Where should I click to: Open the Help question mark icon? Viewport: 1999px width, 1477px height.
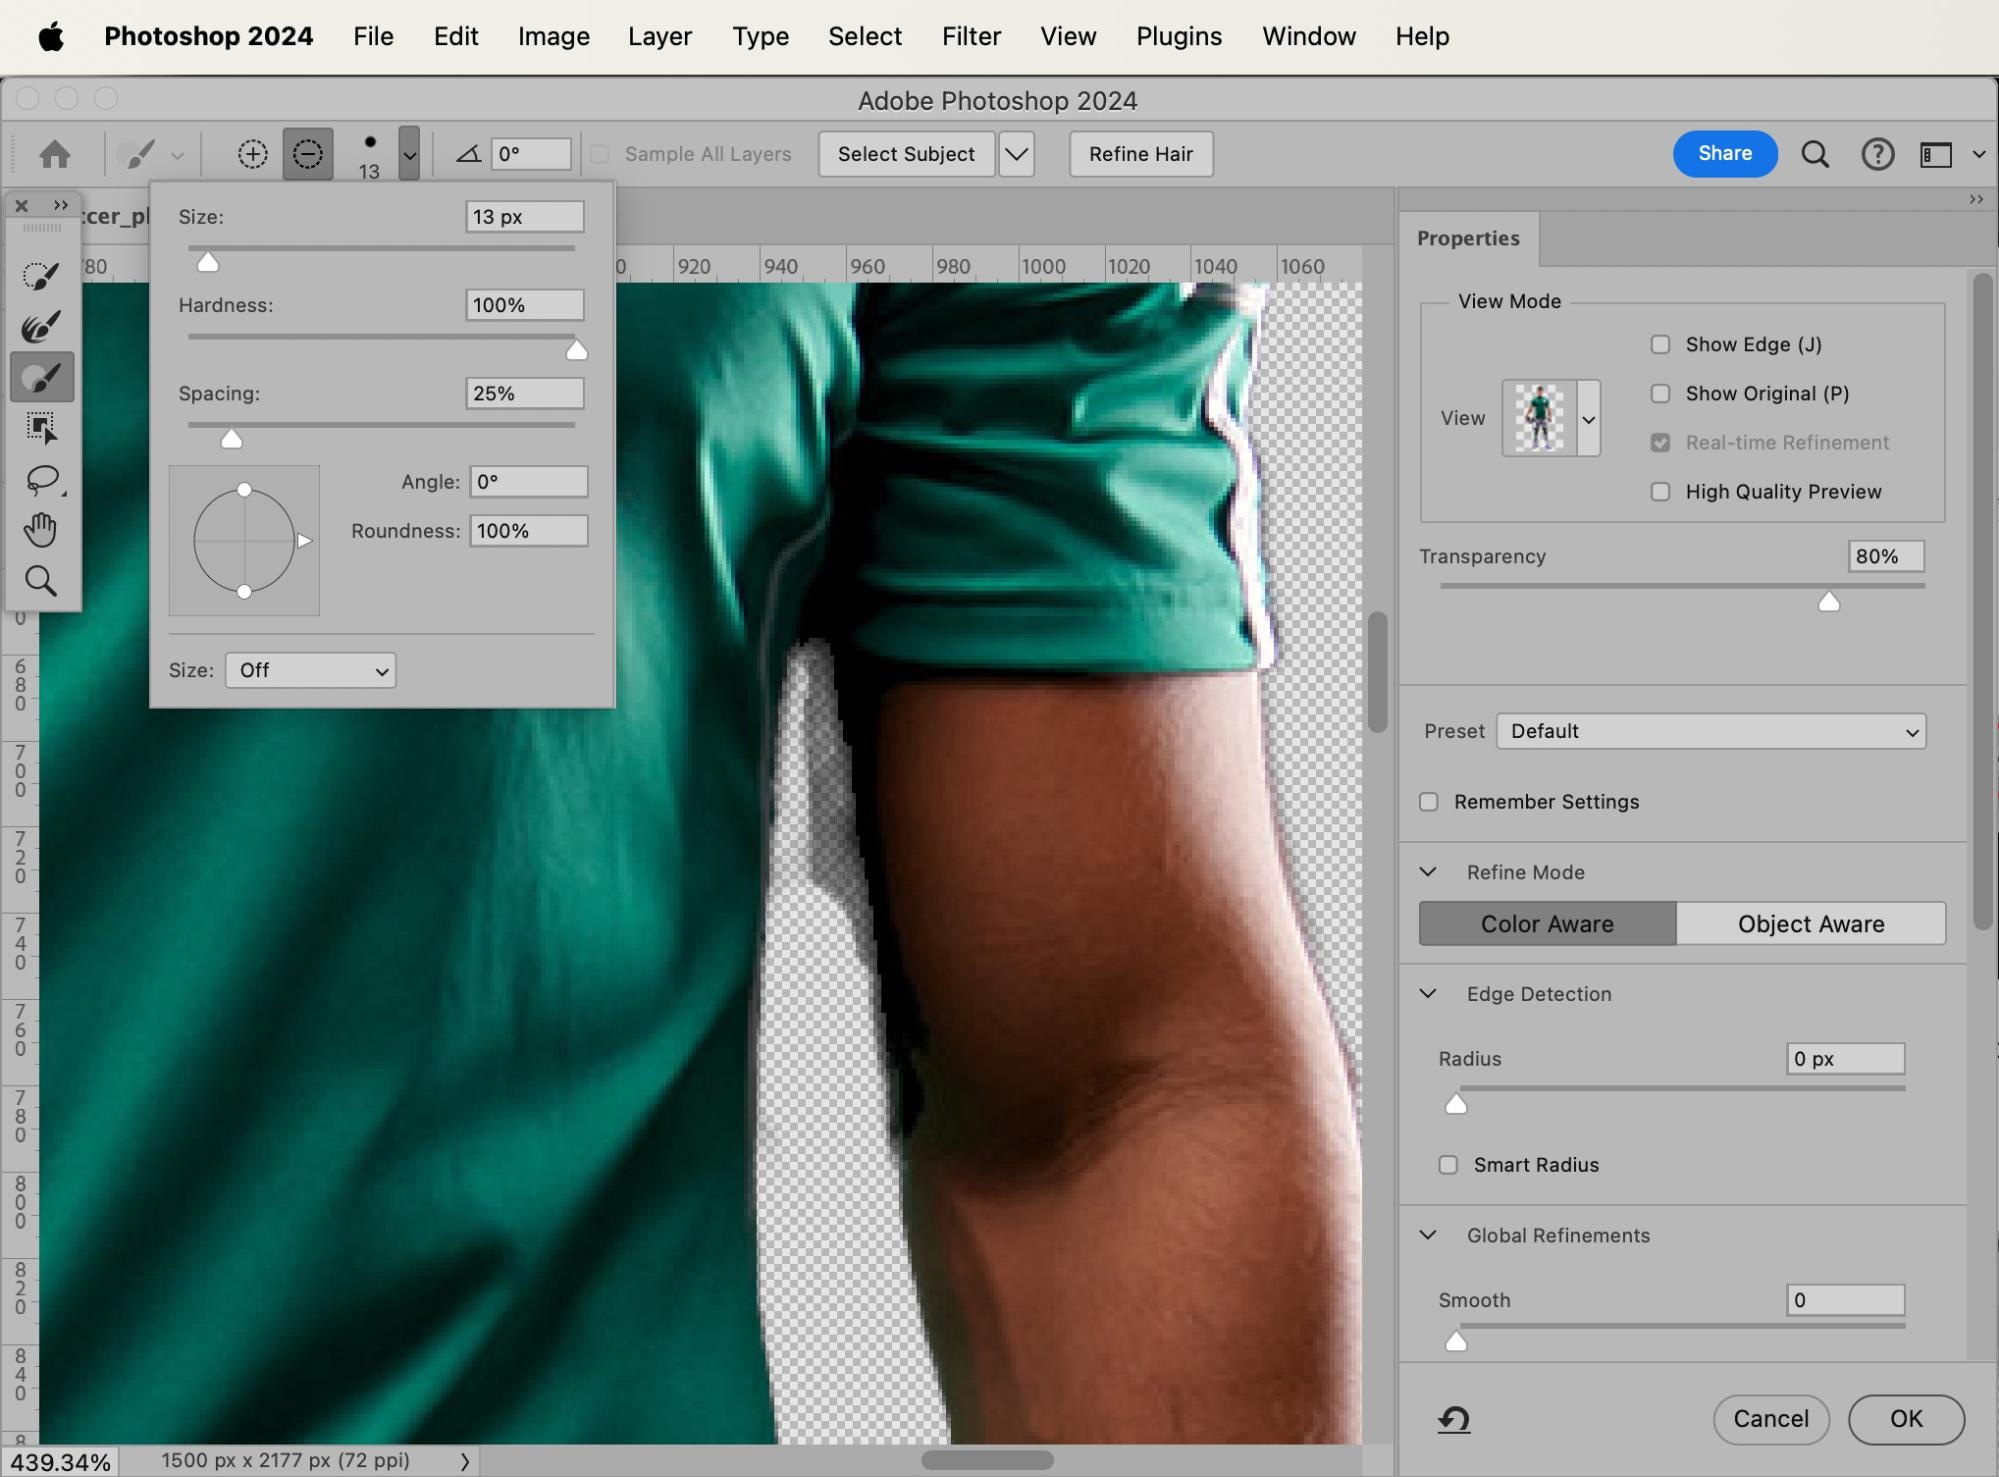tap(1877, 154)
